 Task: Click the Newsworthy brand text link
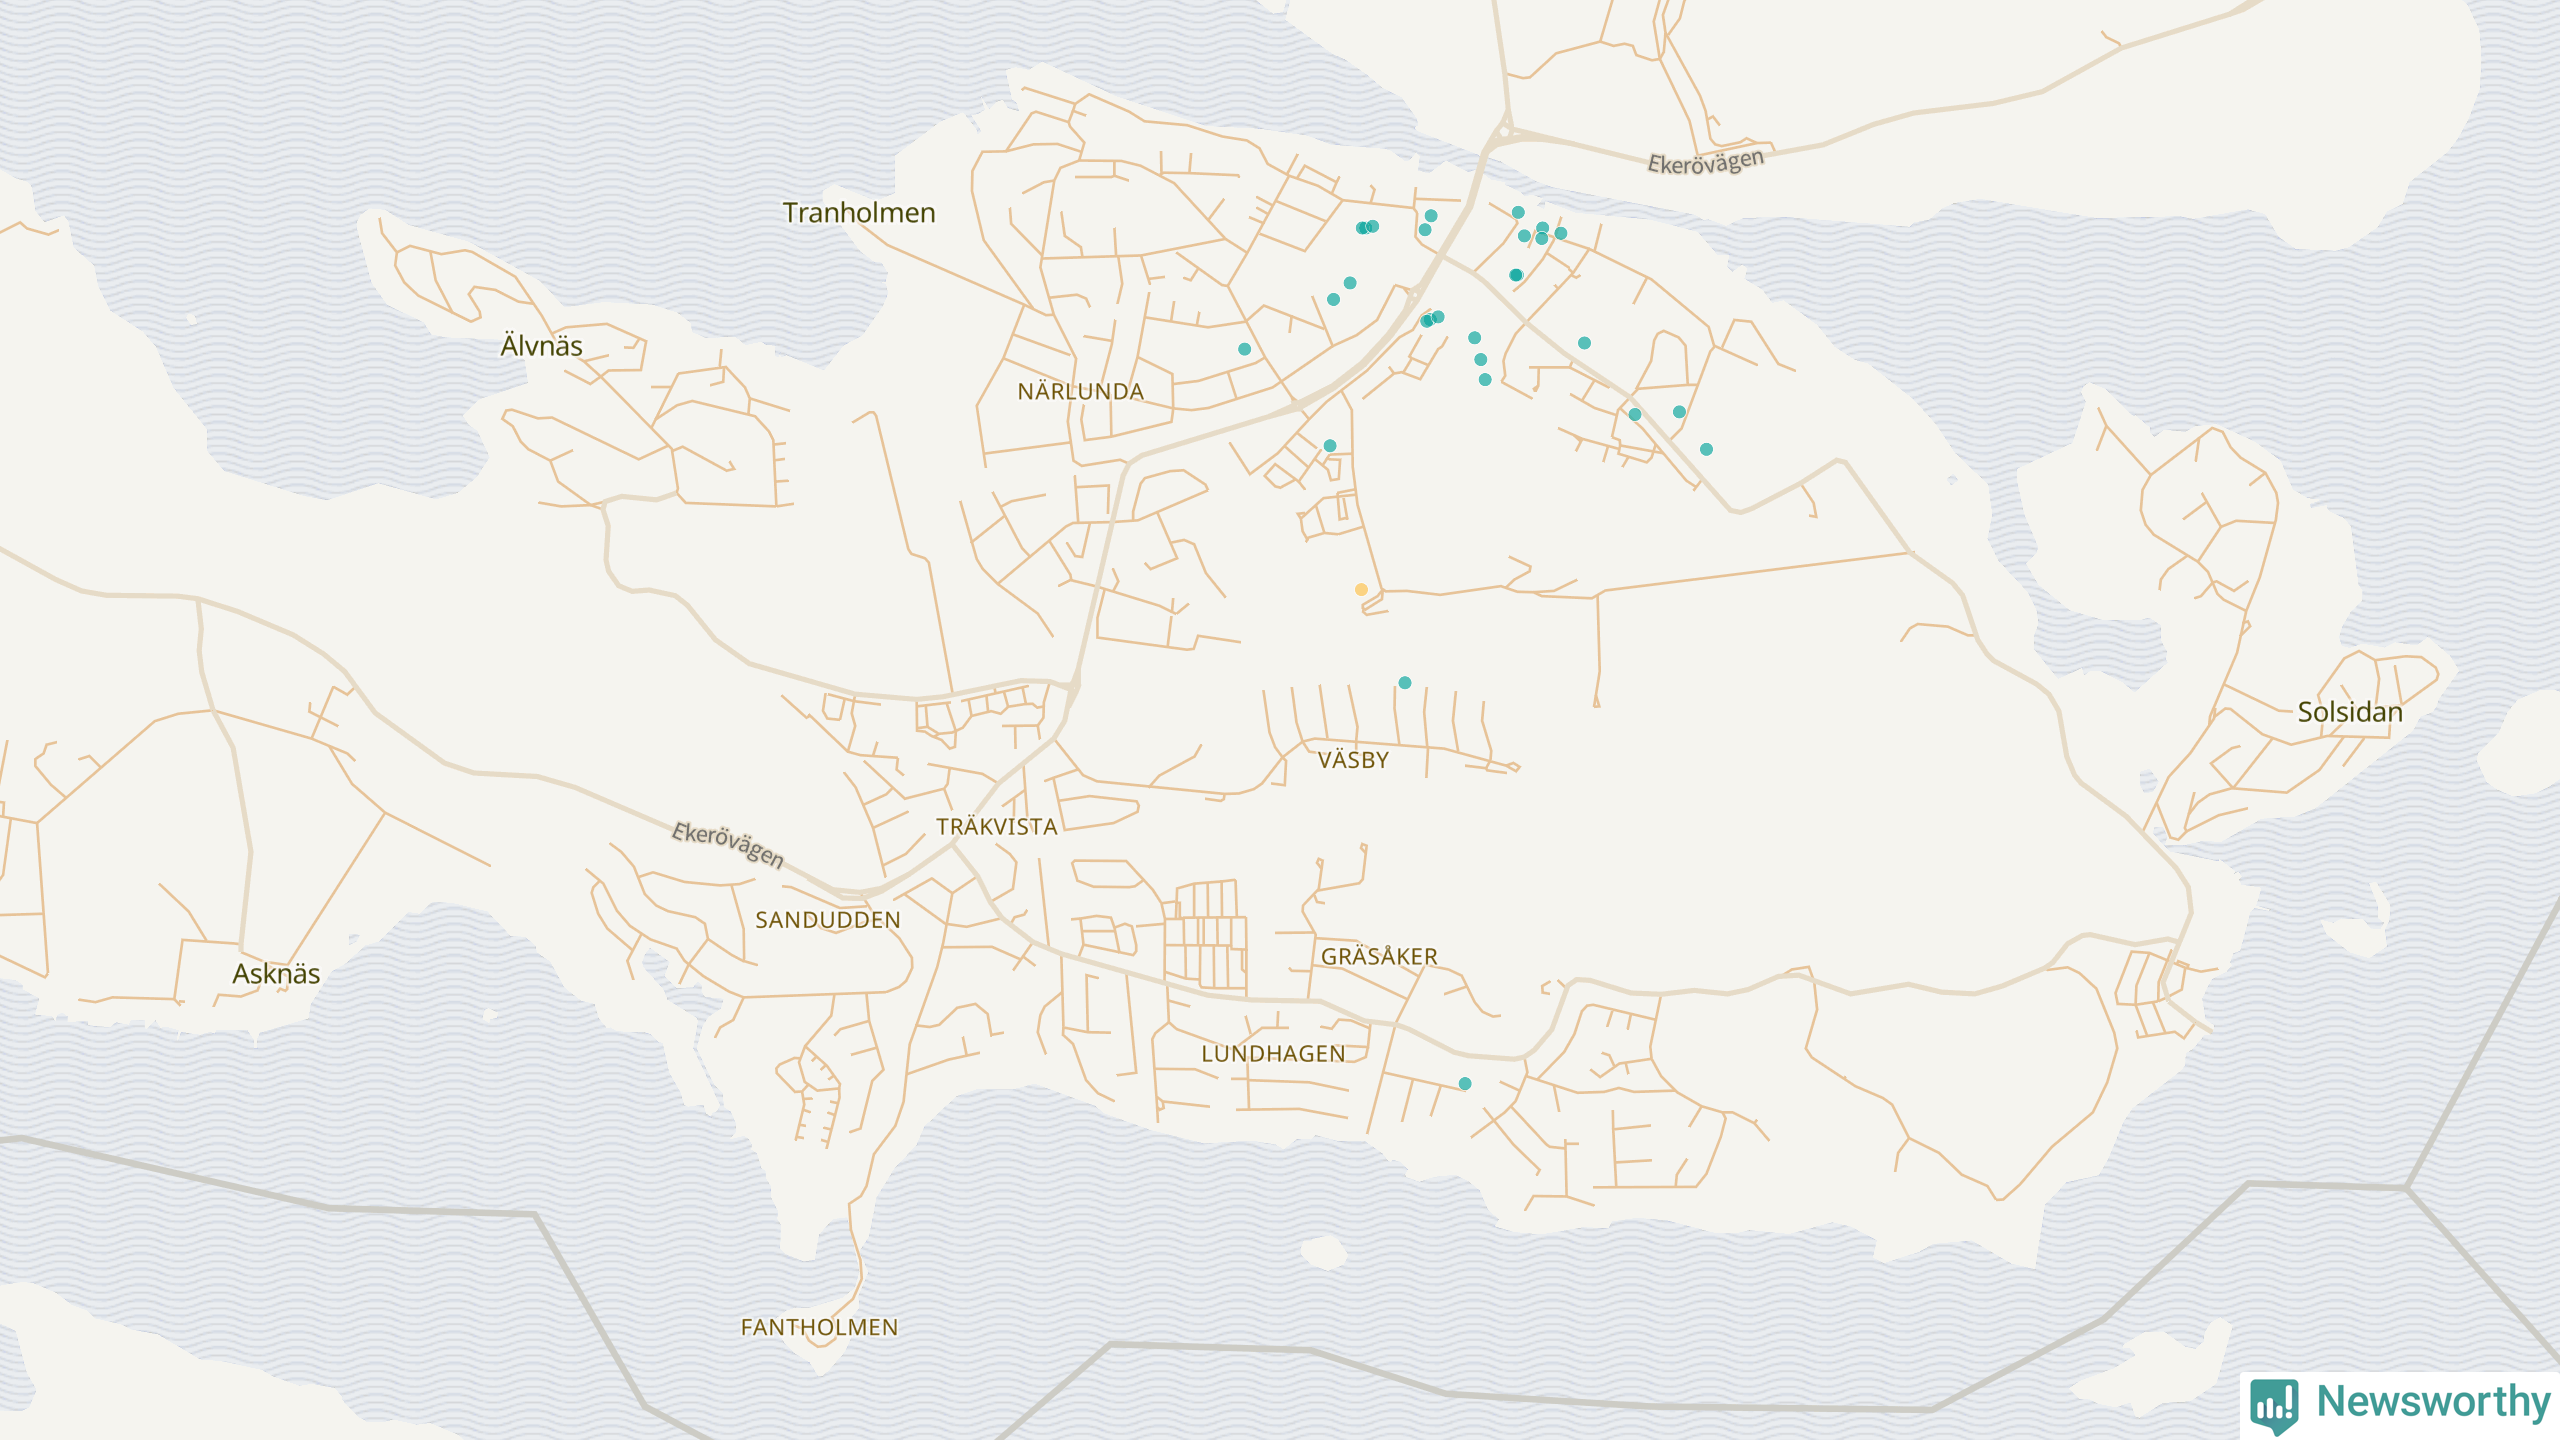[2433, 1402]
